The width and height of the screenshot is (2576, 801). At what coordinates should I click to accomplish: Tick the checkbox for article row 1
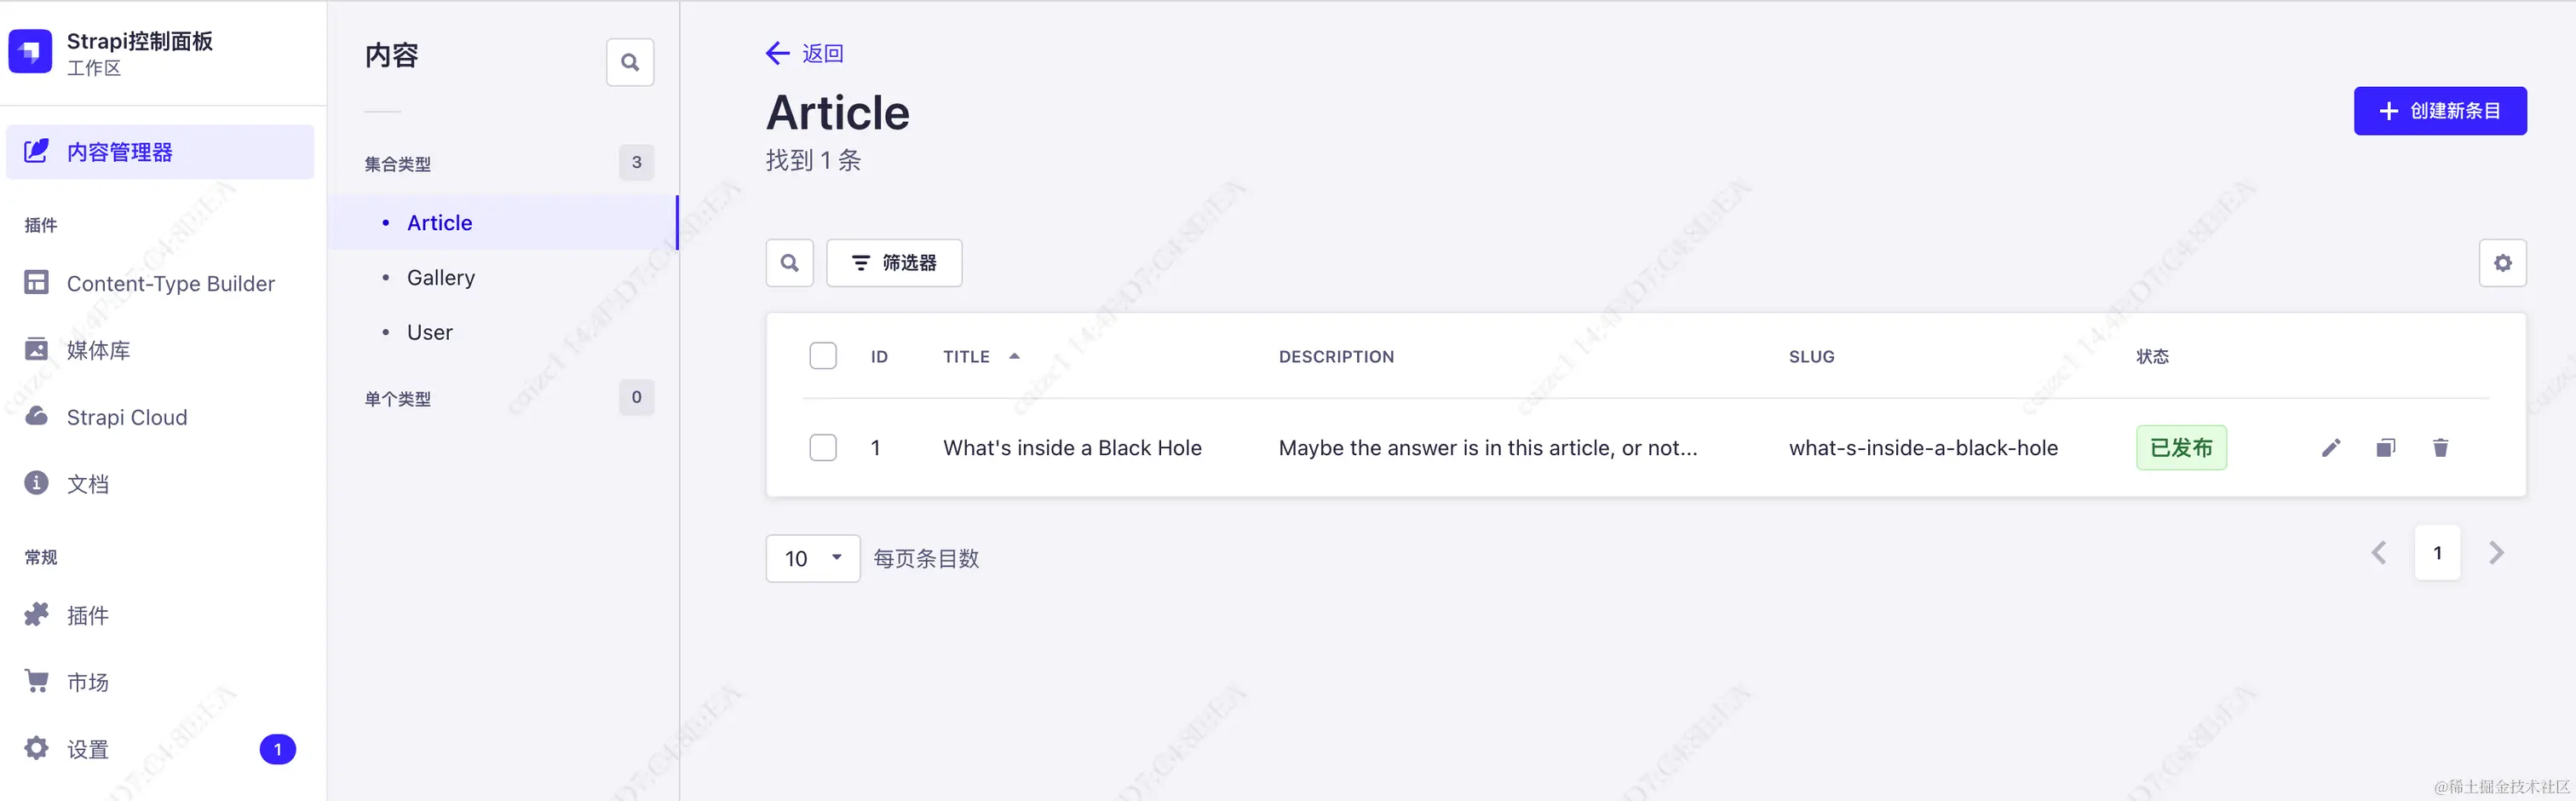(823, 448)
